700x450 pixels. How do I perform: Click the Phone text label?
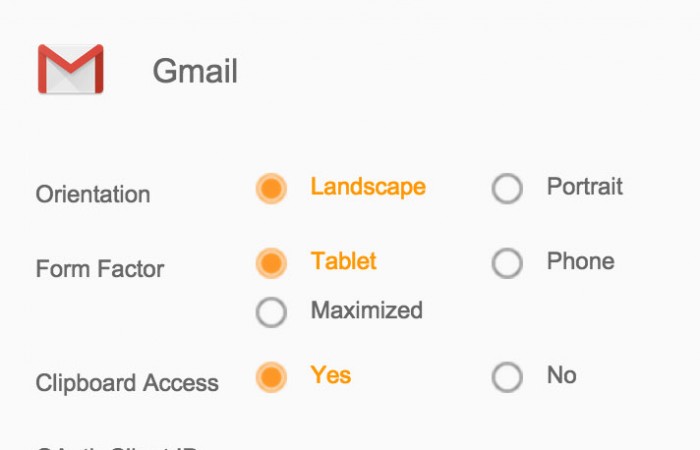click(580, 262)
